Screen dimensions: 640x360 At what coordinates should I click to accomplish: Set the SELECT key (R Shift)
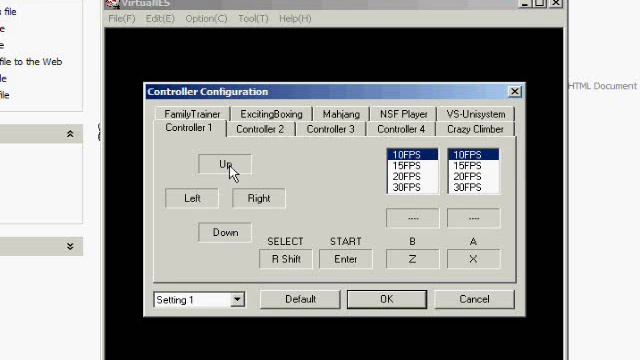point(286,259)
